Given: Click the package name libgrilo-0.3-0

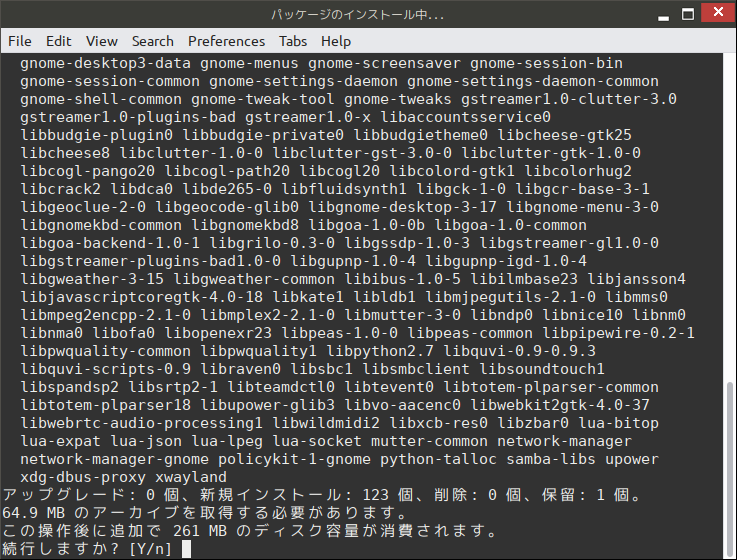Looking at the screenshot, I should point(272,243).
